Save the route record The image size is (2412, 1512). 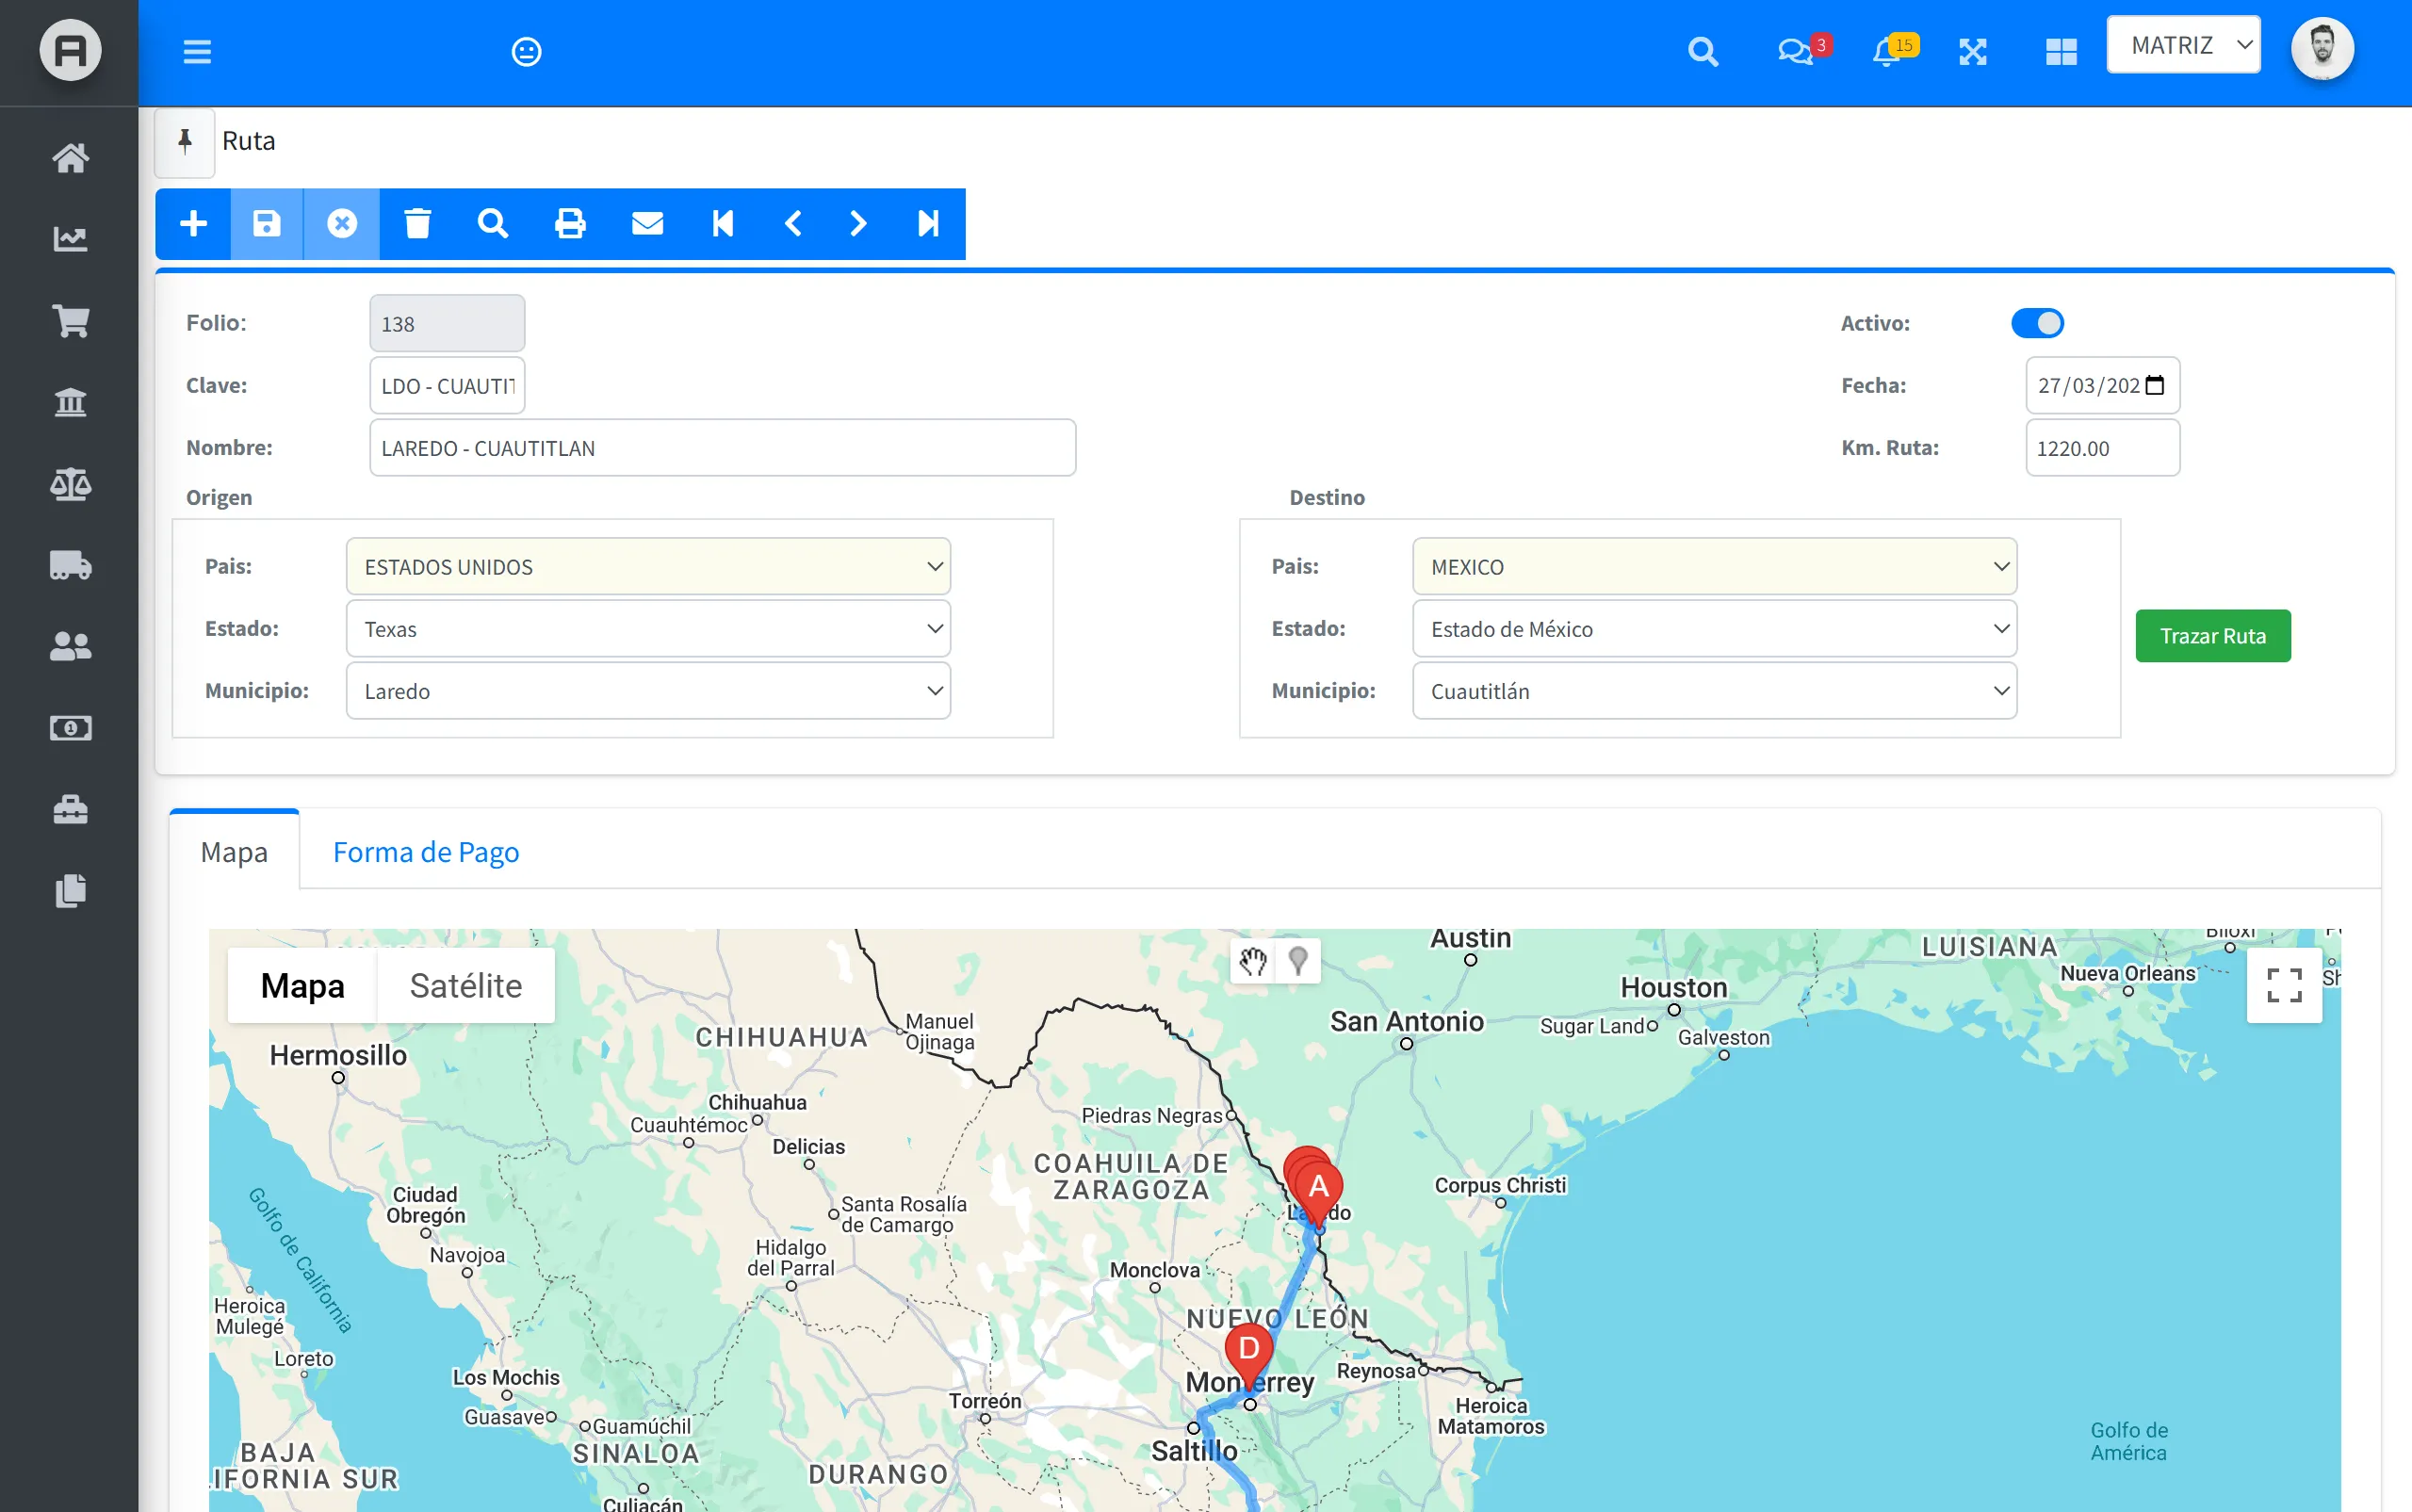tap(266, 223)
